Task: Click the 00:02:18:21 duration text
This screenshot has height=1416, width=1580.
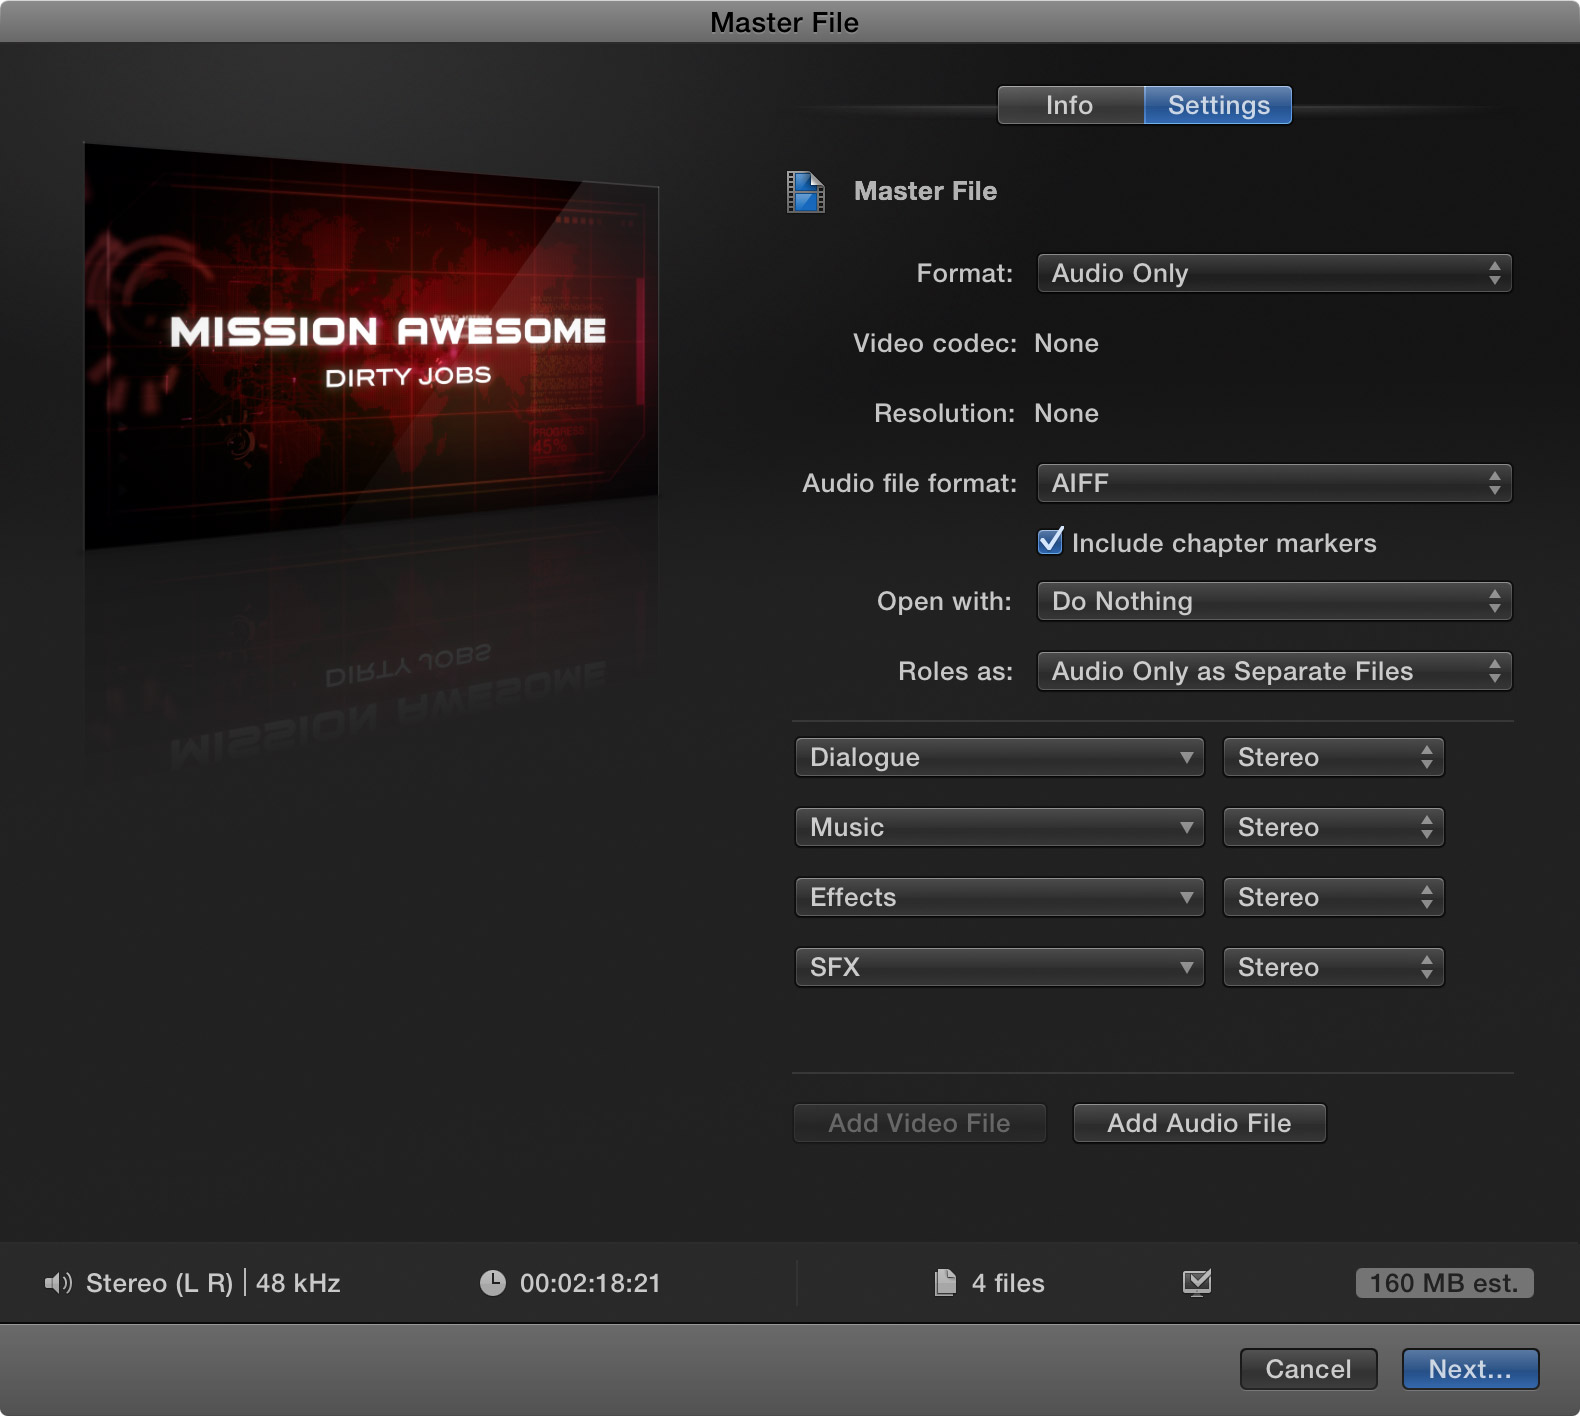Action: click(x=590, y=1283)
